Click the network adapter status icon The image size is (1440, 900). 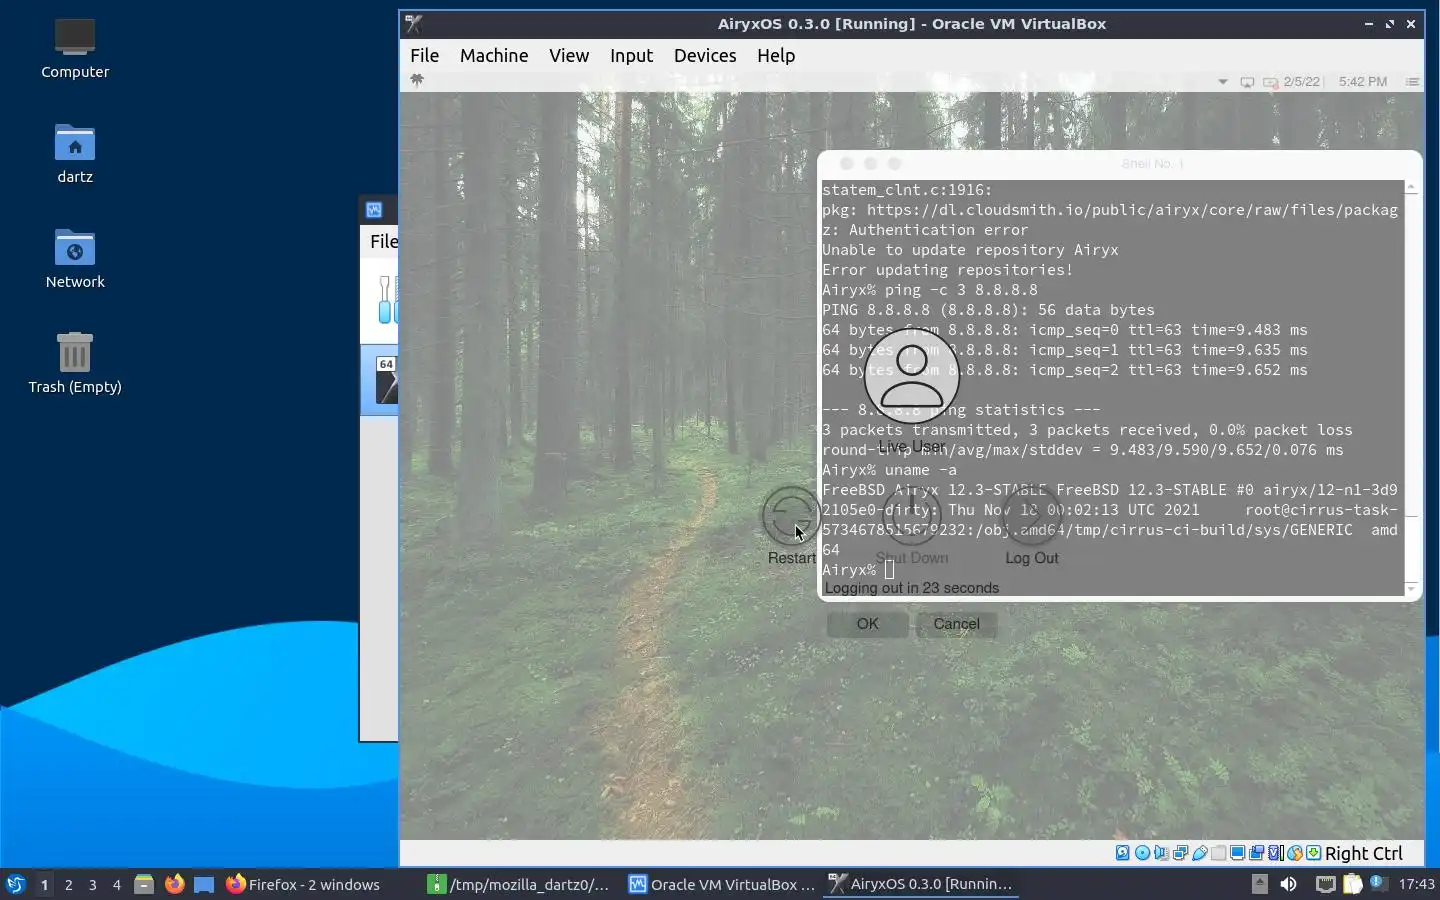pos(1180,853)
